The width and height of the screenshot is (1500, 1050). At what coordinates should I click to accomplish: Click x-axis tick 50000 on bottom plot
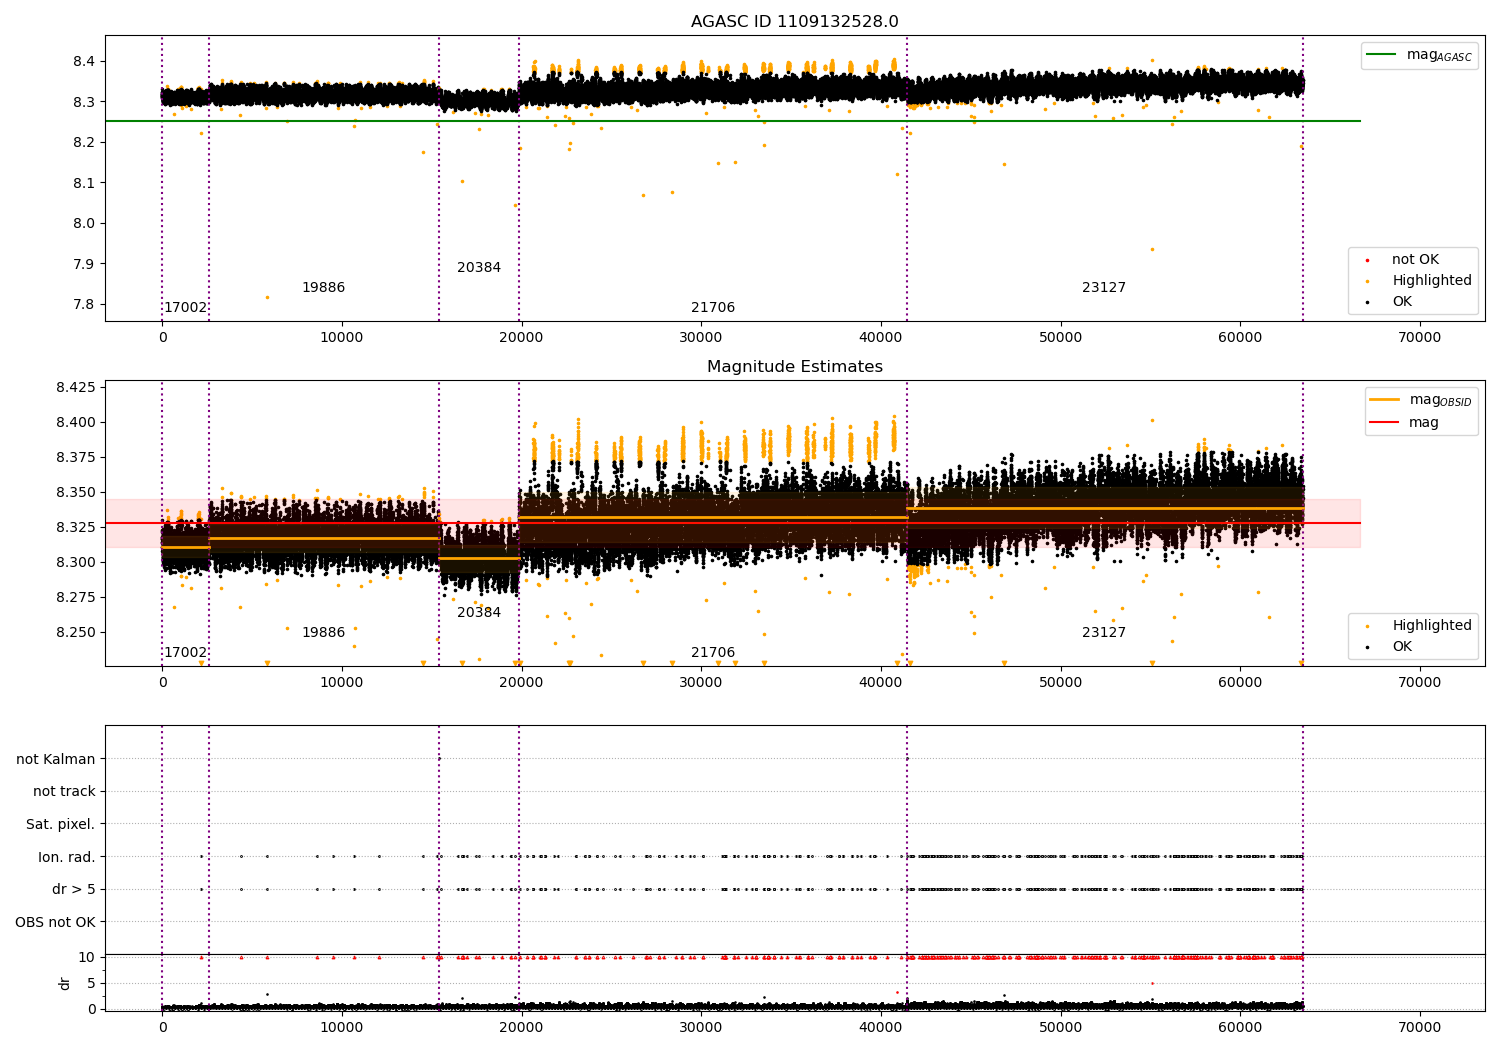tap(1060, 1028)
